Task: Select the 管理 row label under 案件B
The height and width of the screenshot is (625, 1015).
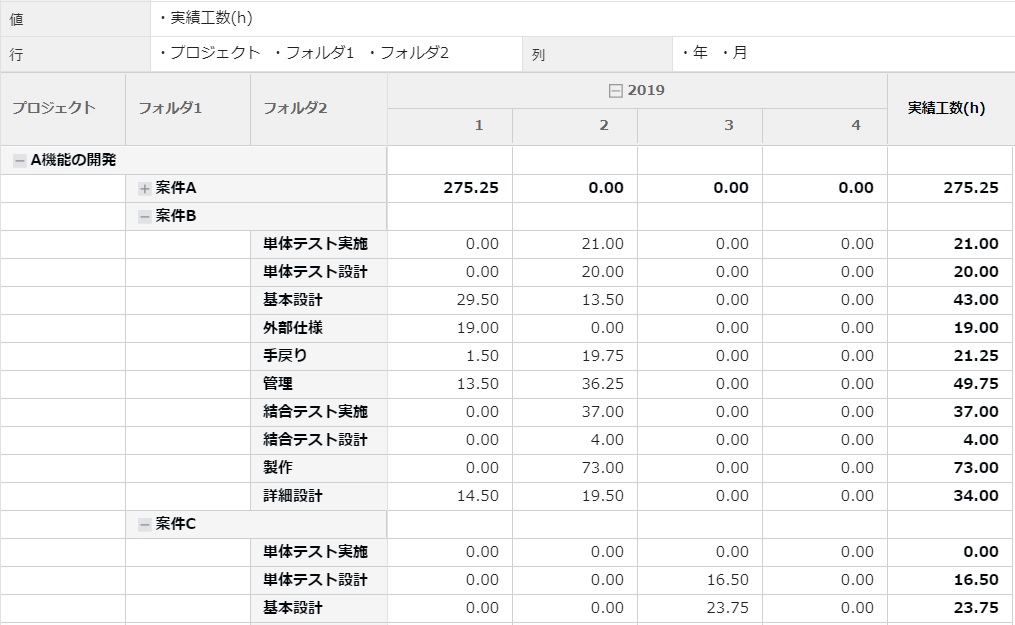Action: pos(278,384)
